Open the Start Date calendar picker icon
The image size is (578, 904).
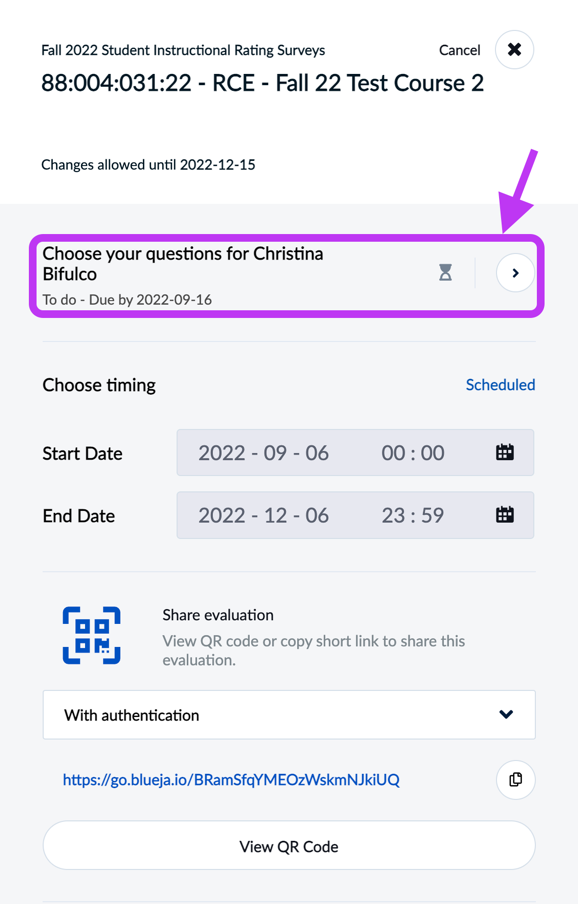tap(505, 453)
